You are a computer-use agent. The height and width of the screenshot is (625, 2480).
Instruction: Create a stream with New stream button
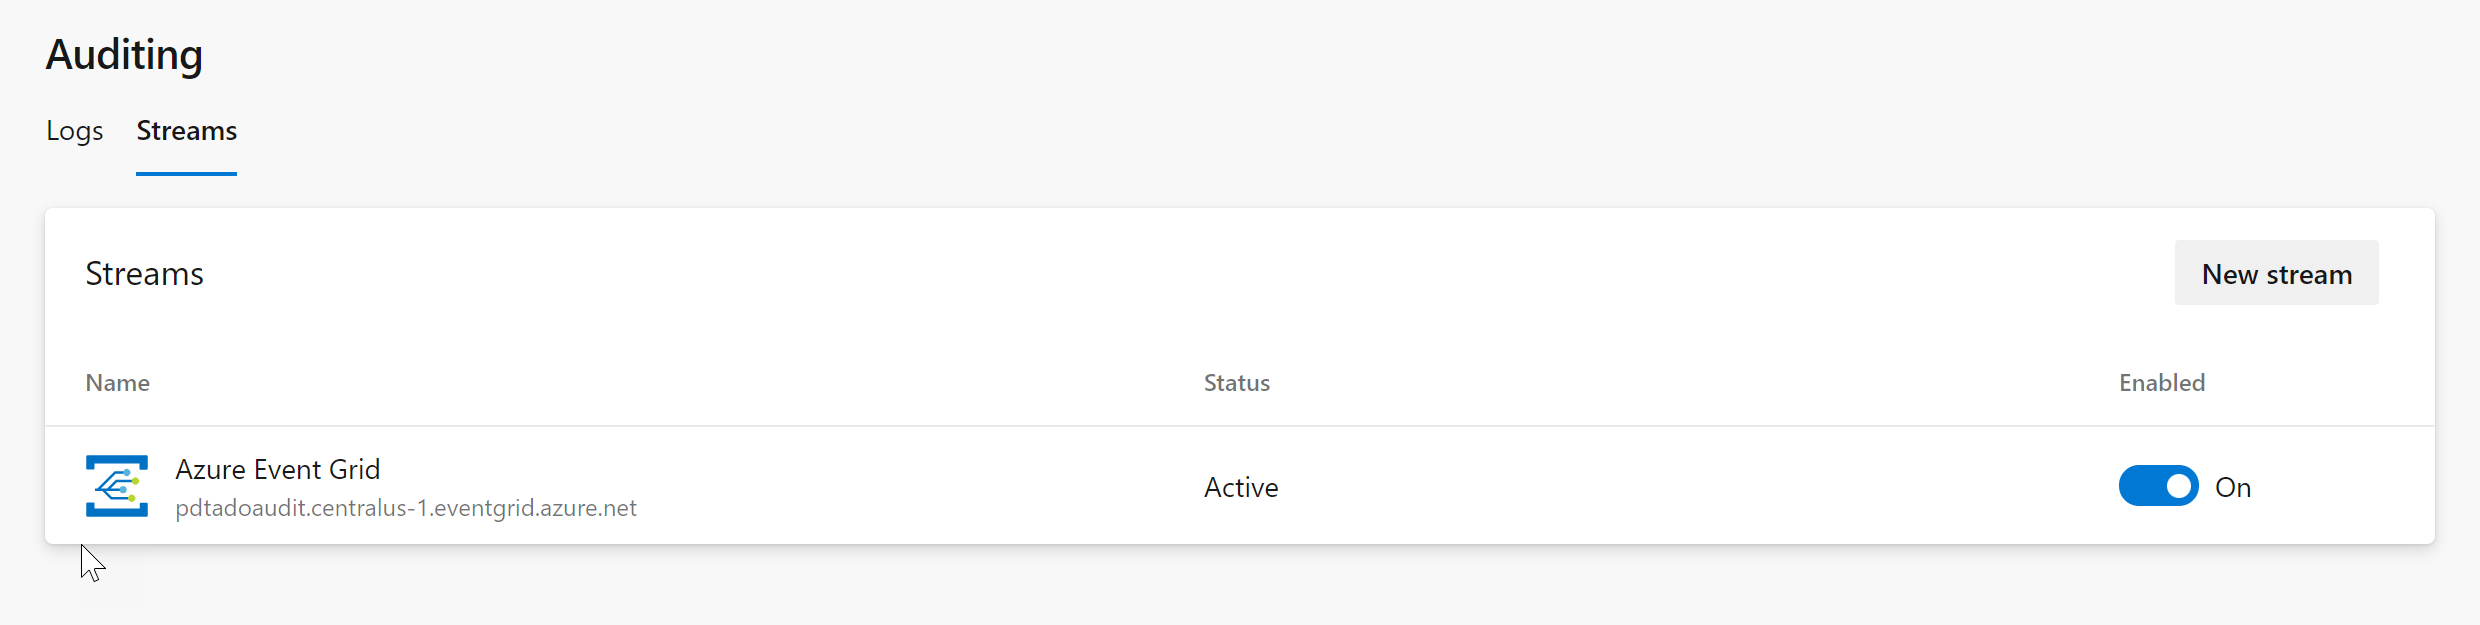coord(2276,273)
